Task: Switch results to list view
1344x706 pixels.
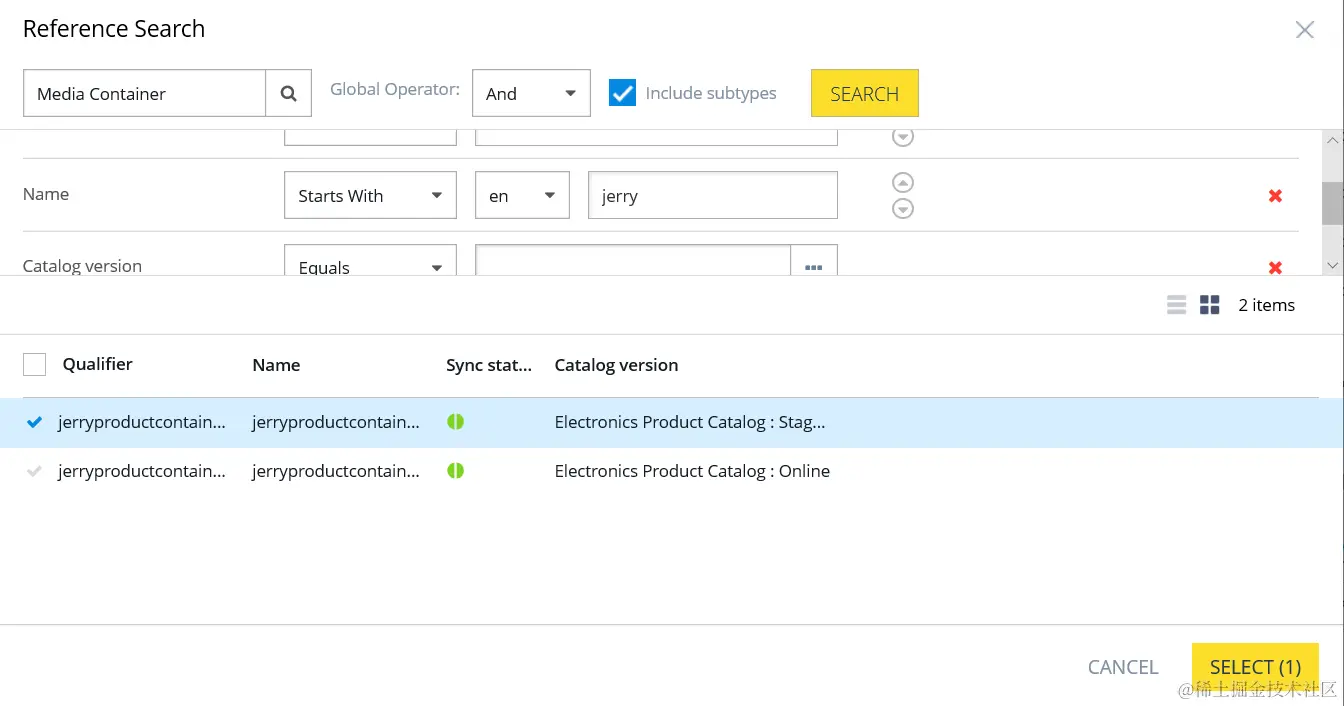Action: (x=1177, y=305)
